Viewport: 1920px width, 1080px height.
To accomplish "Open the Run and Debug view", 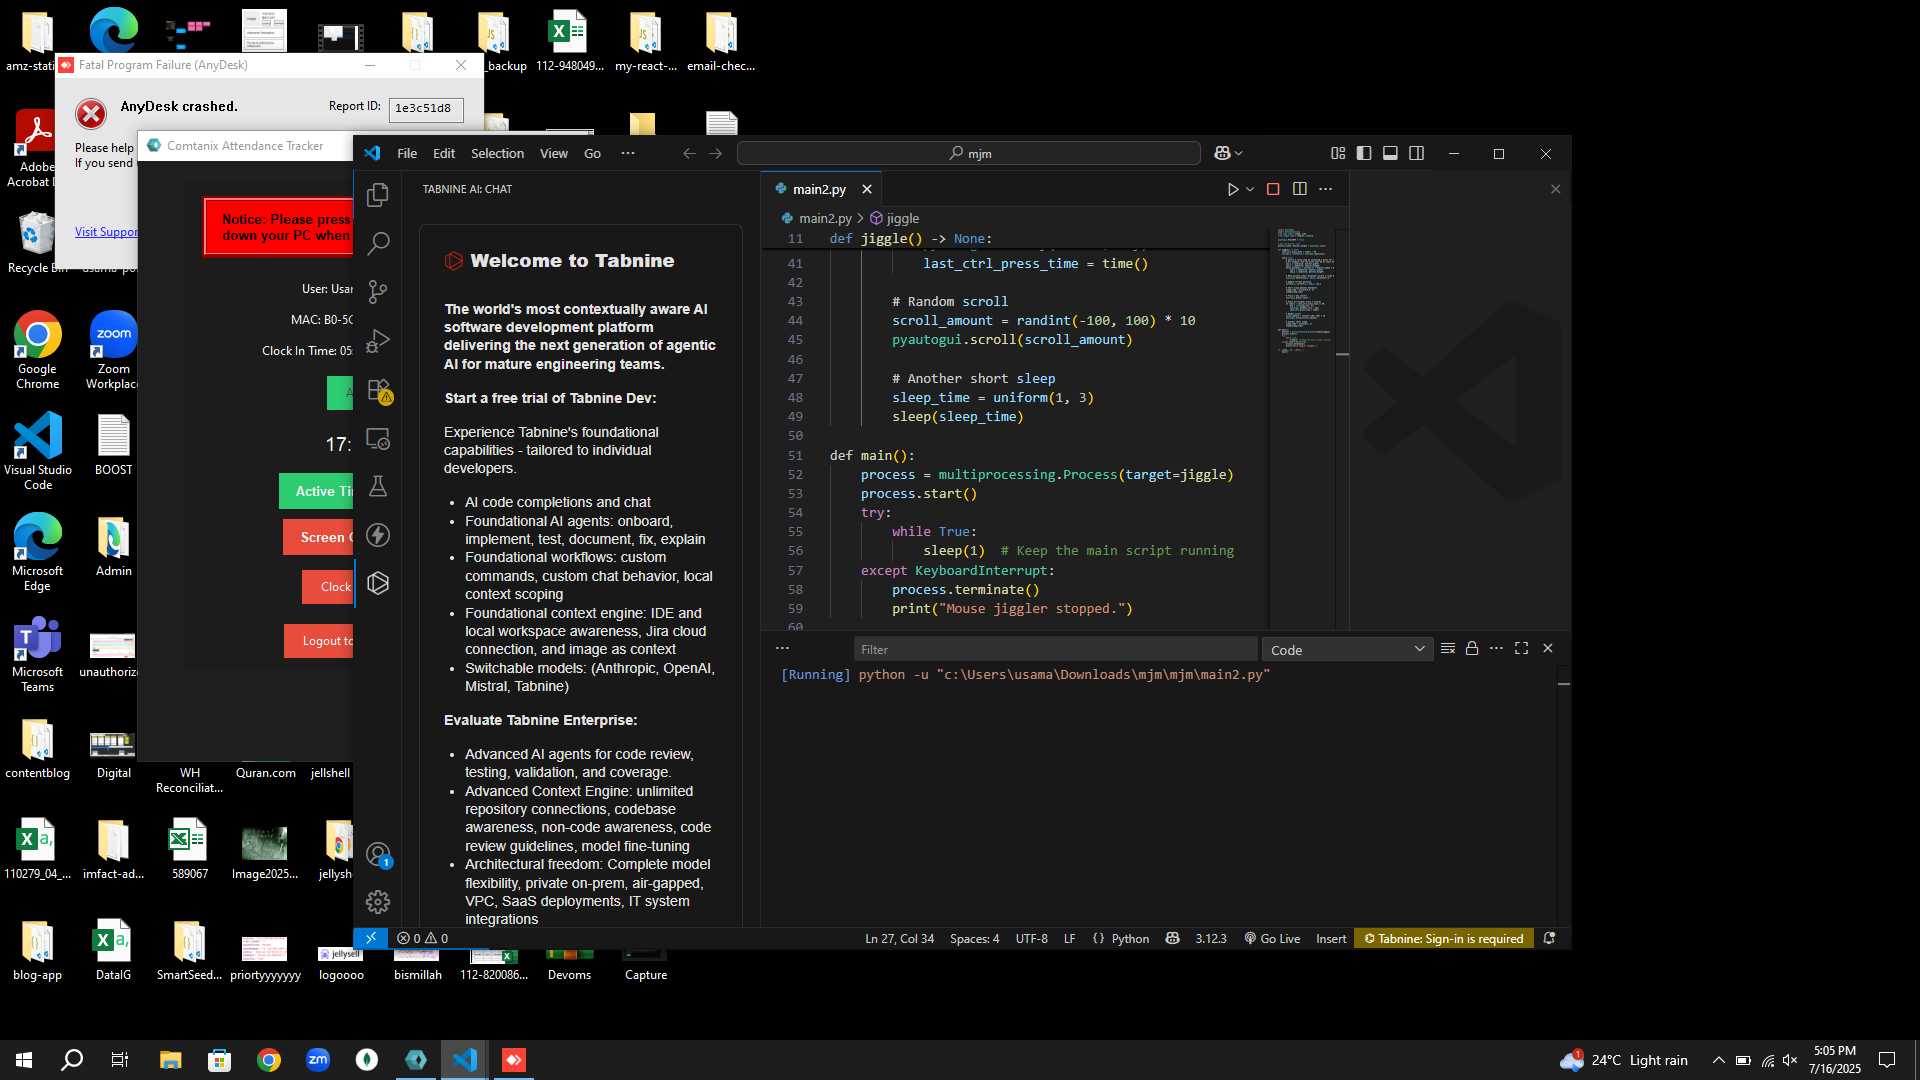I will (378, 340).
